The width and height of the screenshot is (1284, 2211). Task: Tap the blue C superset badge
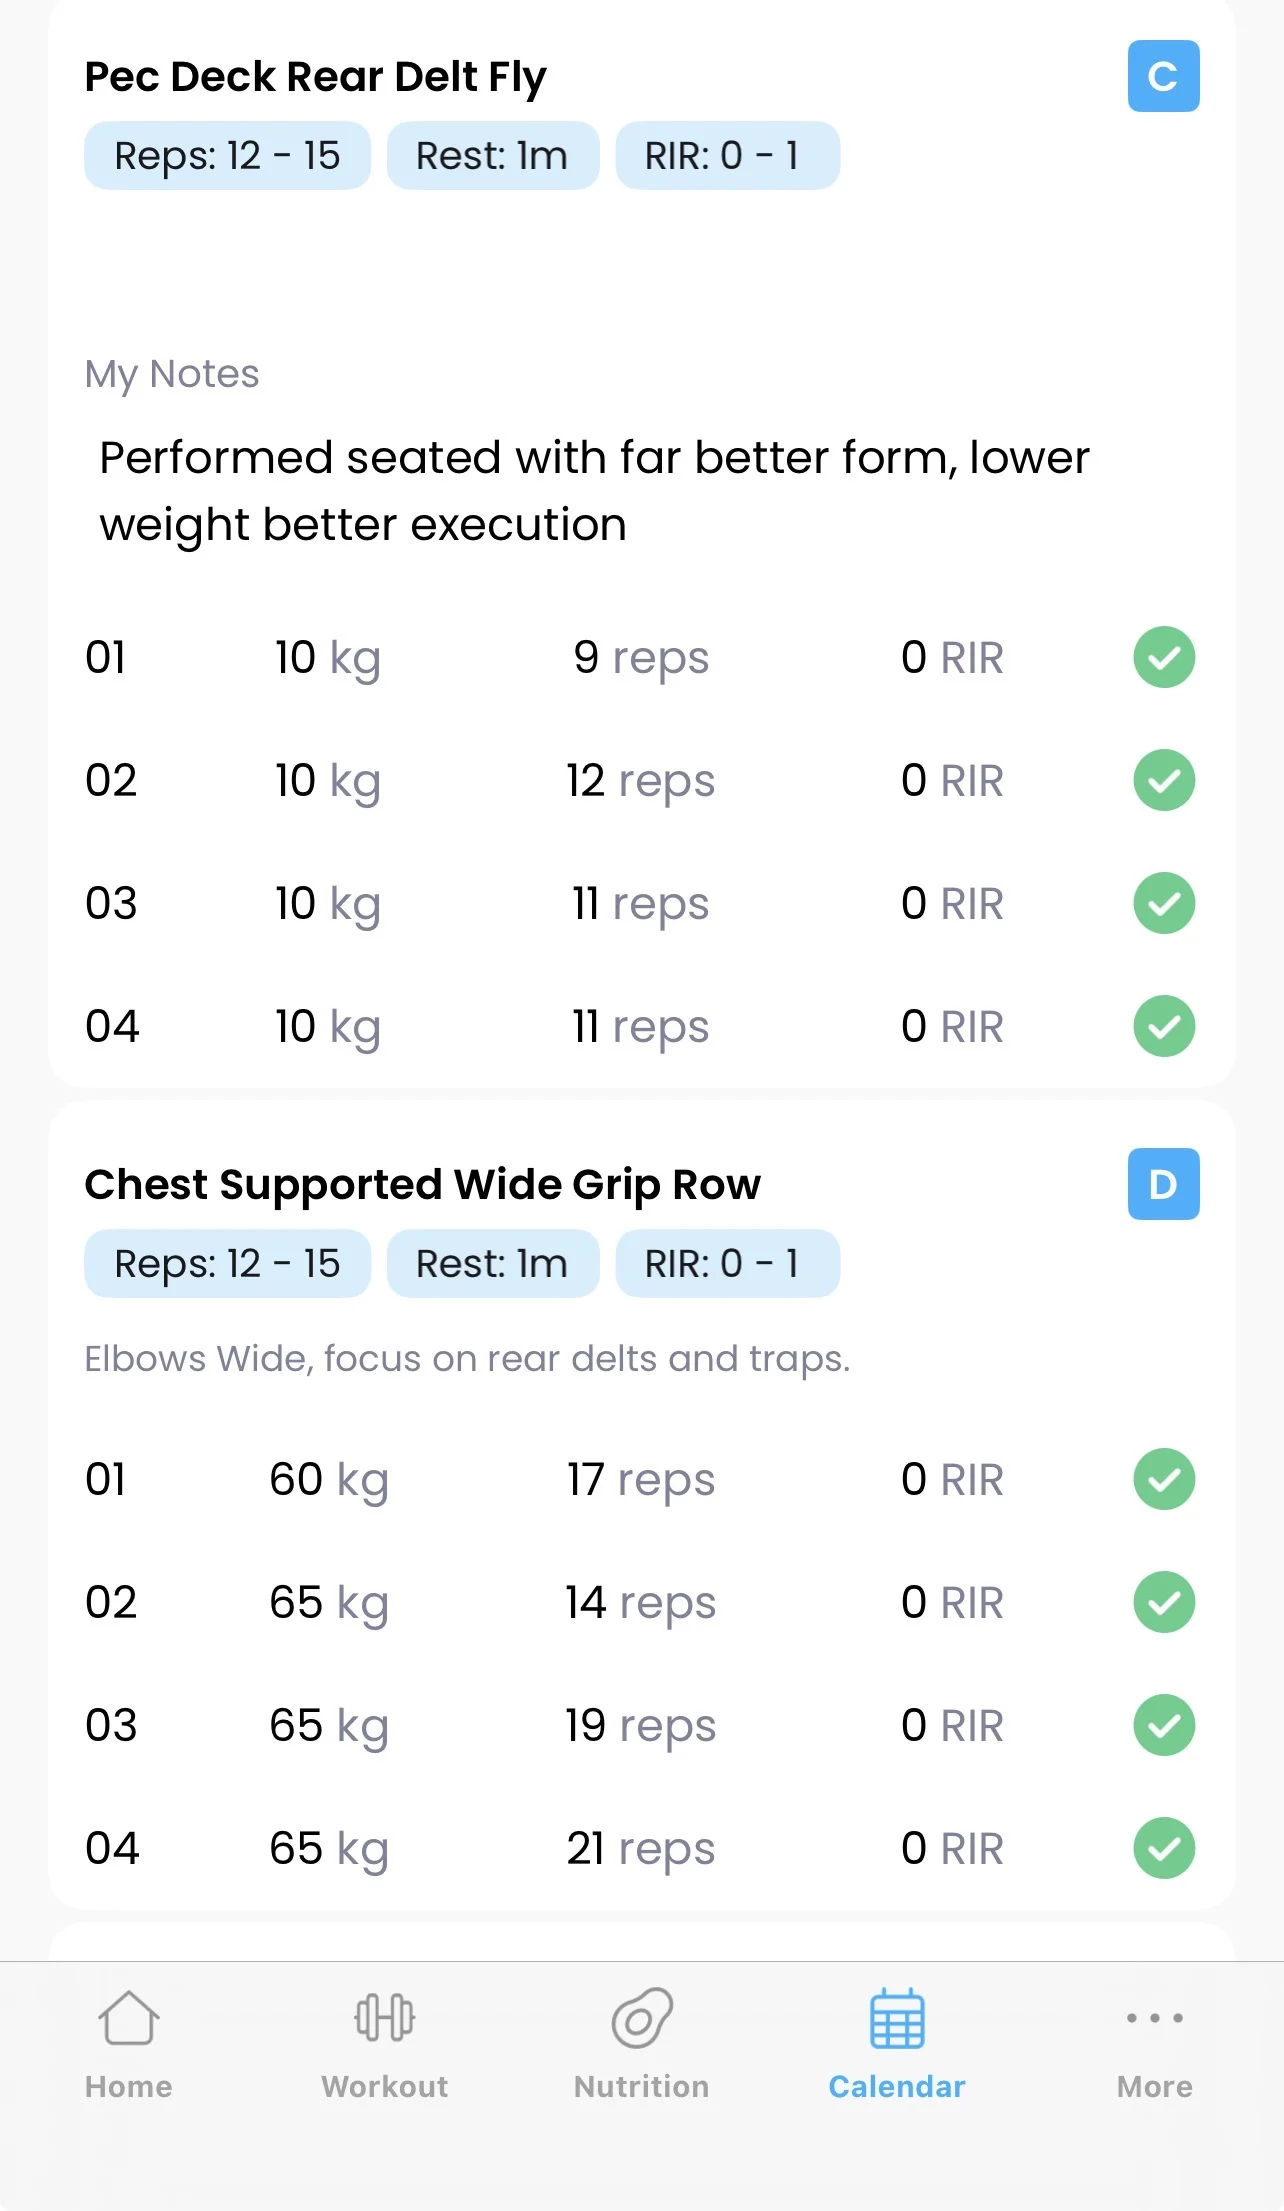click(1163, 76)
